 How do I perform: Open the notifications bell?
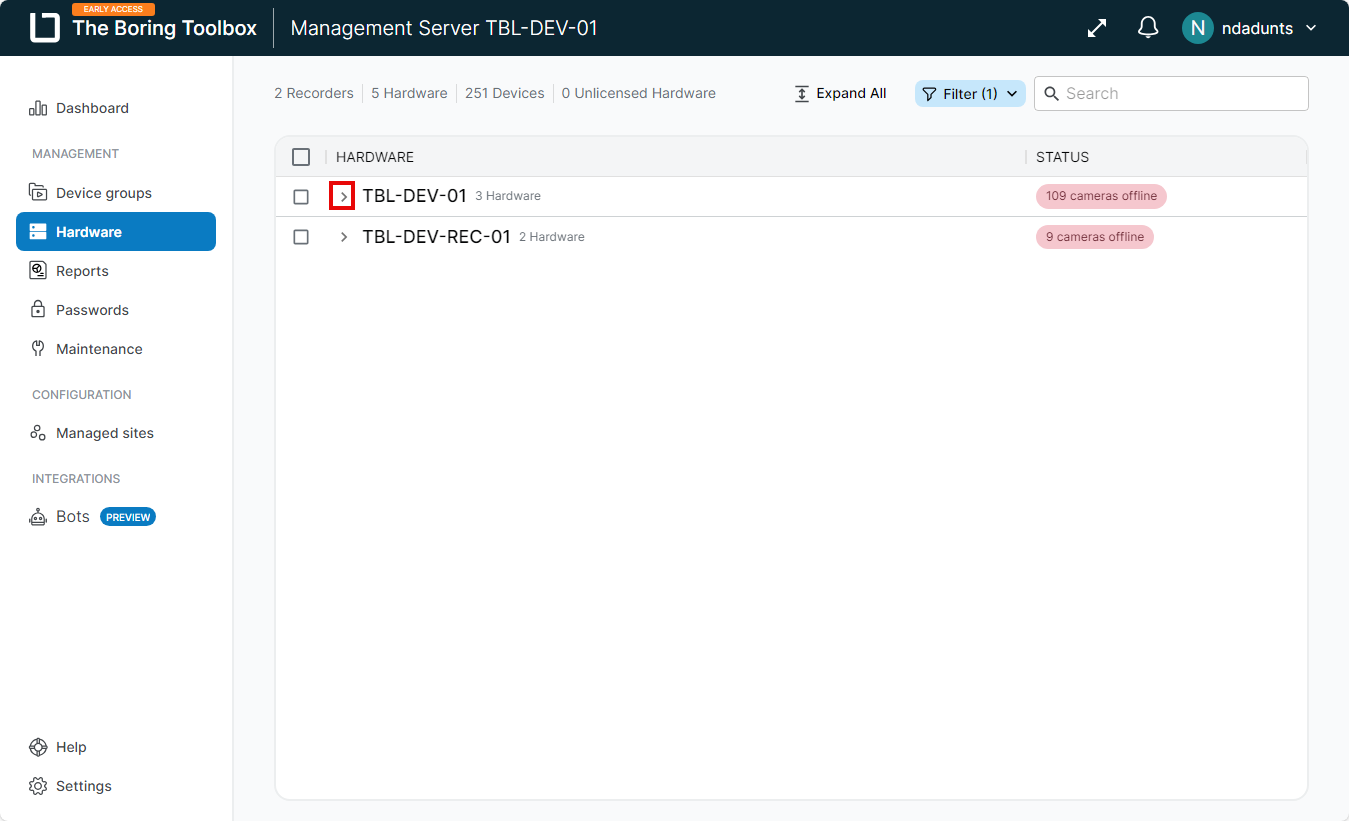[x=1148, y=28]
